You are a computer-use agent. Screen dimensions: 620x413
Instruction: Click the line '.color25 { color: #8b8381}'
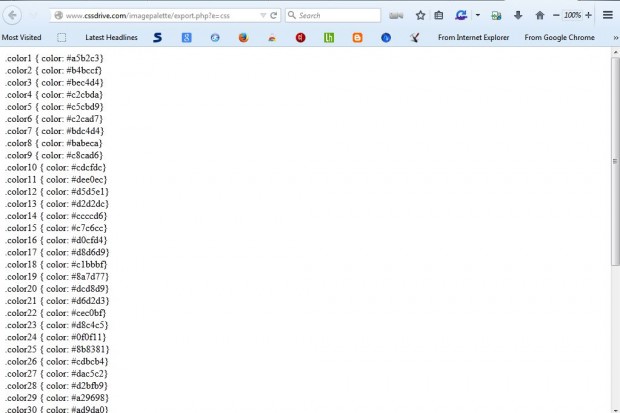57,349
